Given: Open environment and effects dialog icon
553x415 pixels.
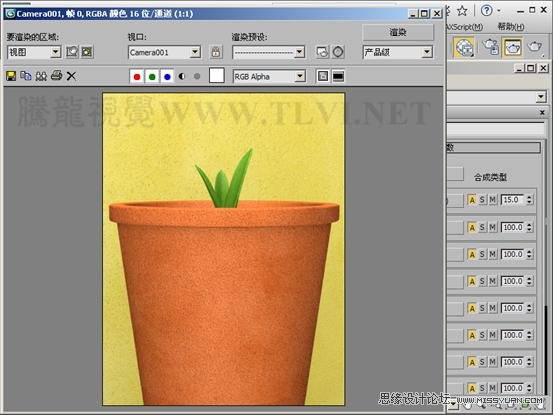Looking at the screenshot, I should [x=338, y=52].
